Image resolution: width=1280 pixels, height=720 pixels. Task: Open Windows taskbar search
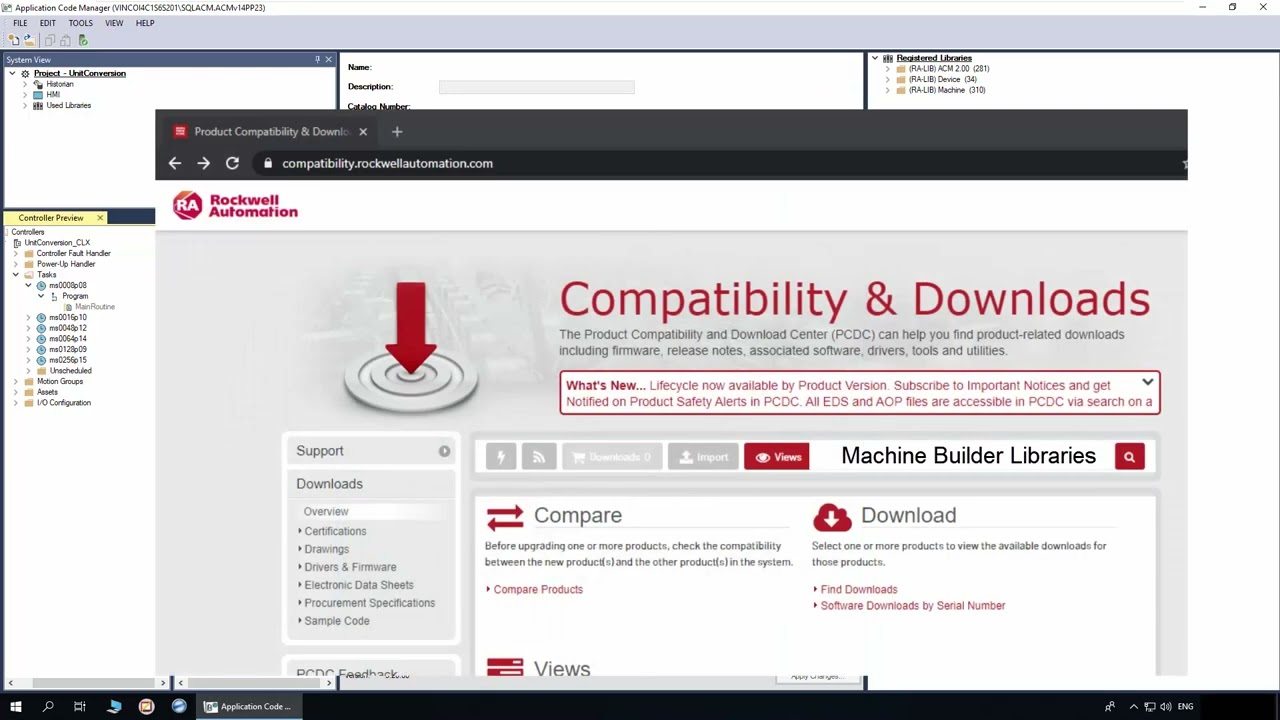(x=48, y=707)
